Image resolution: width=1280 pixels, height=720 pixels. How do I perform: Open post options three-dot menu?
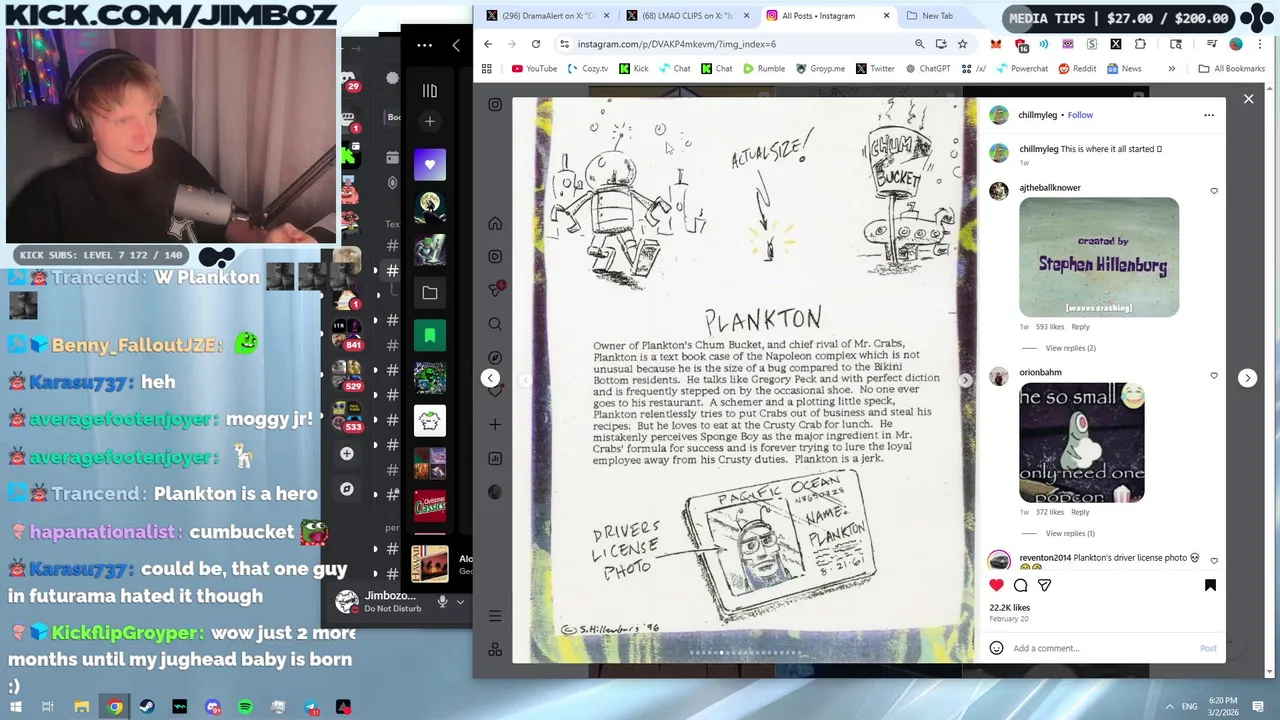pos(1209,115)
